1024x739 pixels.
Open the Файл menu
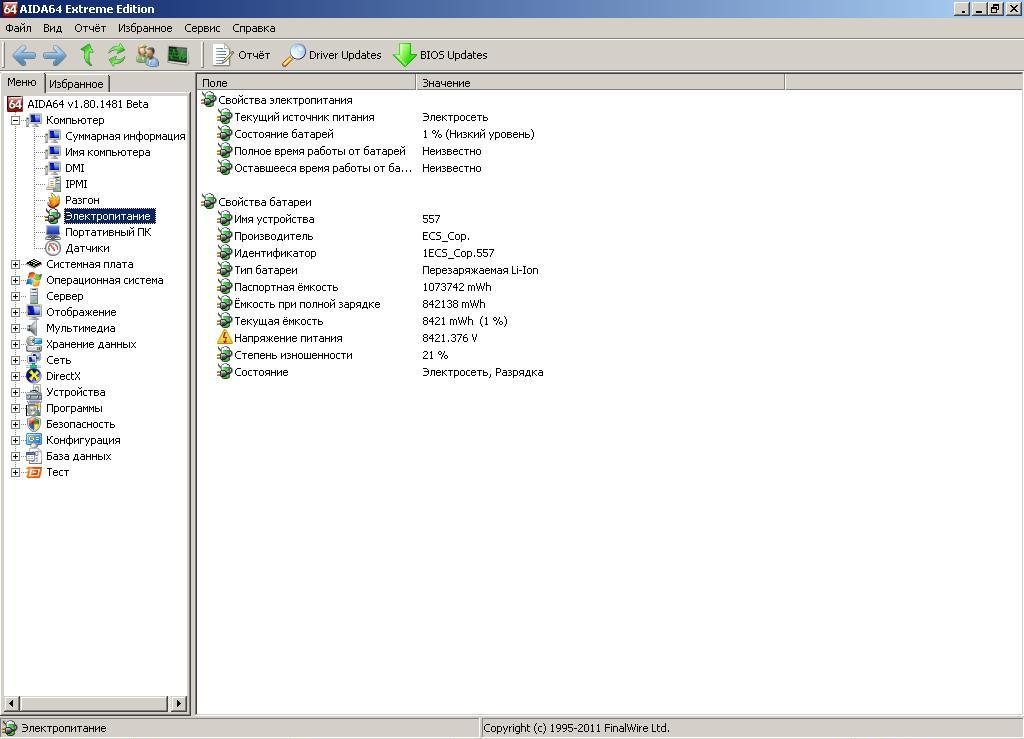click(x=18, y=28)
